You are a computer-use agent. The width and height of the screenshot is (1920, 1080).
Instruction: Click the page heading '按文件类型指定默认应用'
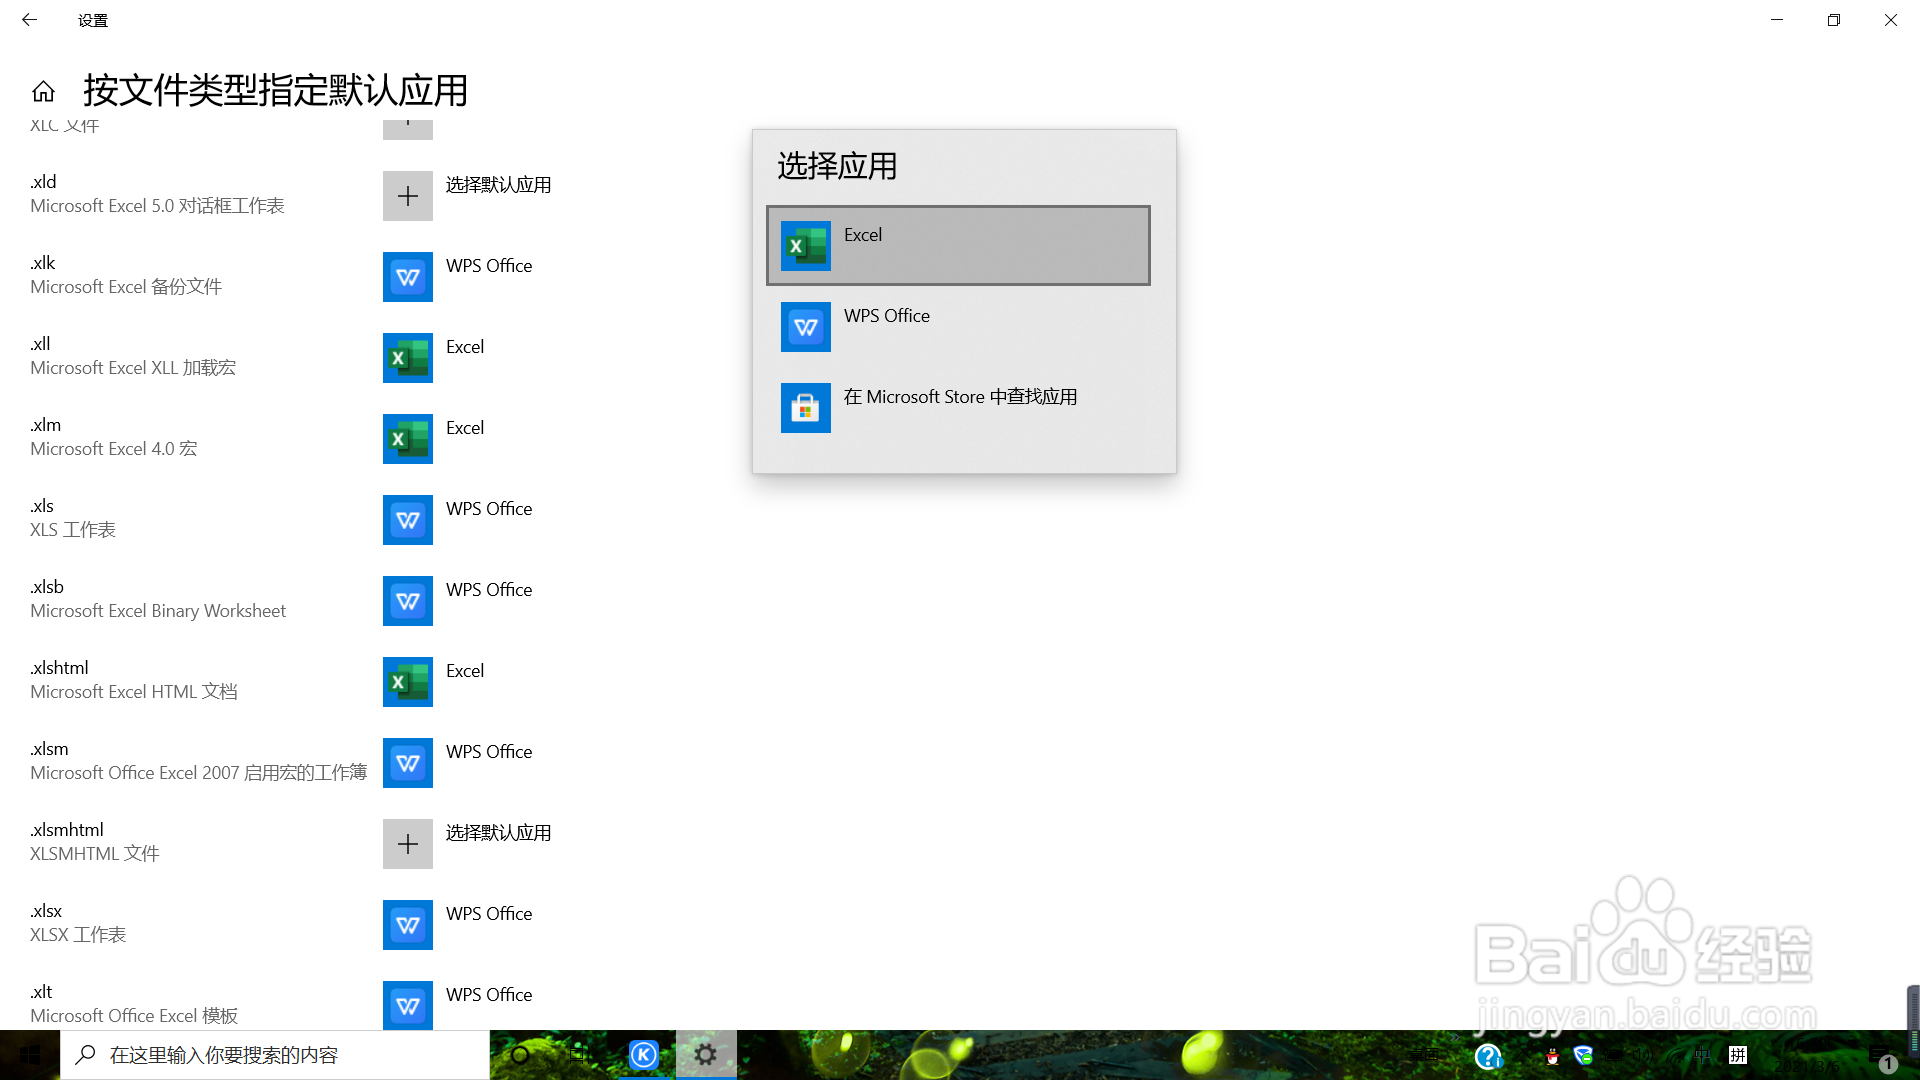tap(276, 91)
